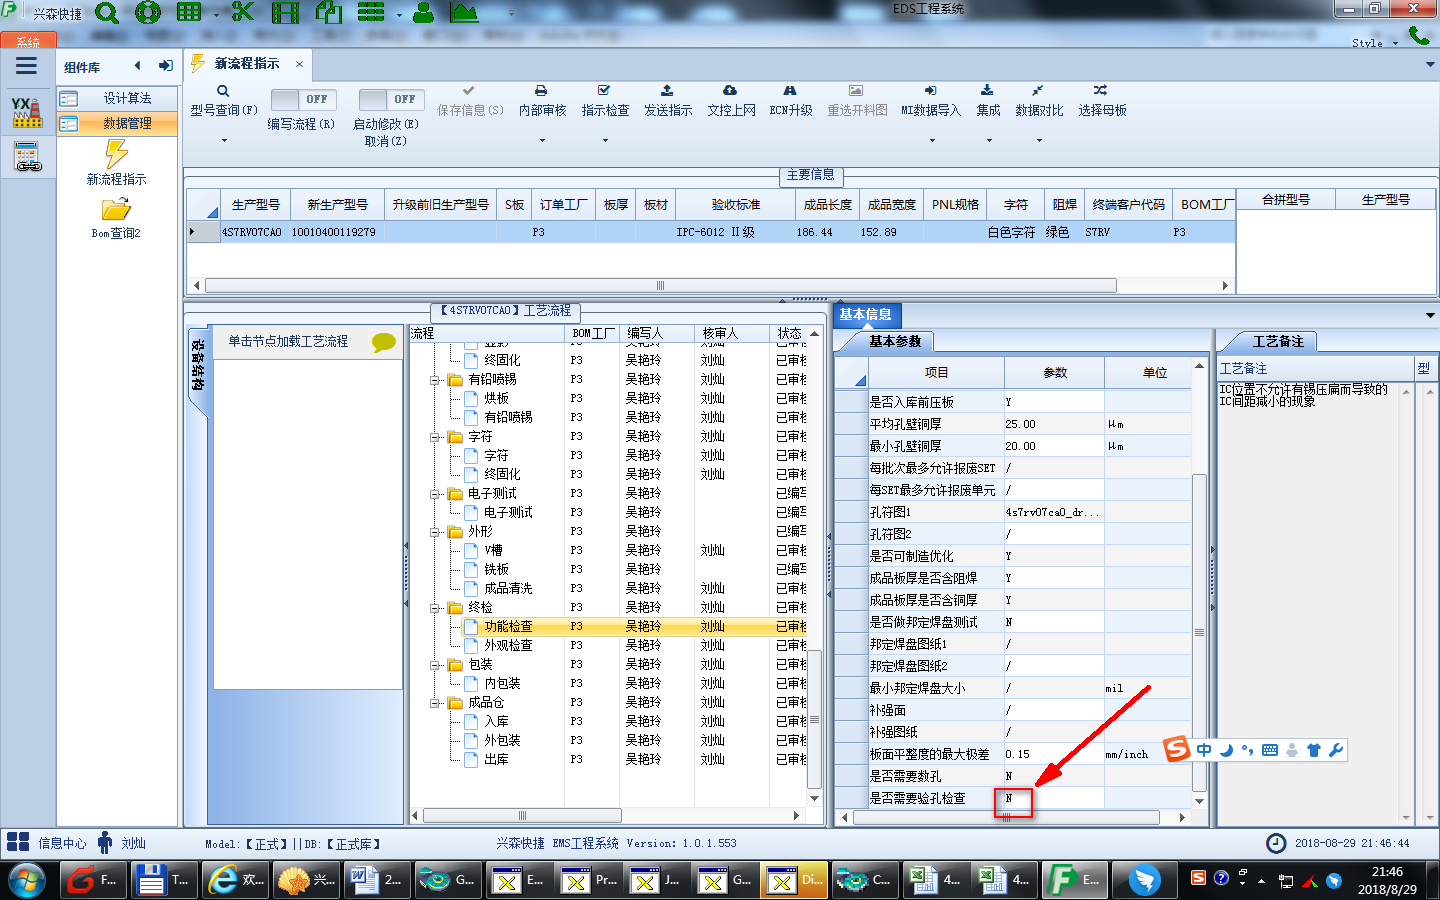The width and height of the screenshot is (1440, 900).
Task: Click the green table grid icon
Action: [189, 13]
